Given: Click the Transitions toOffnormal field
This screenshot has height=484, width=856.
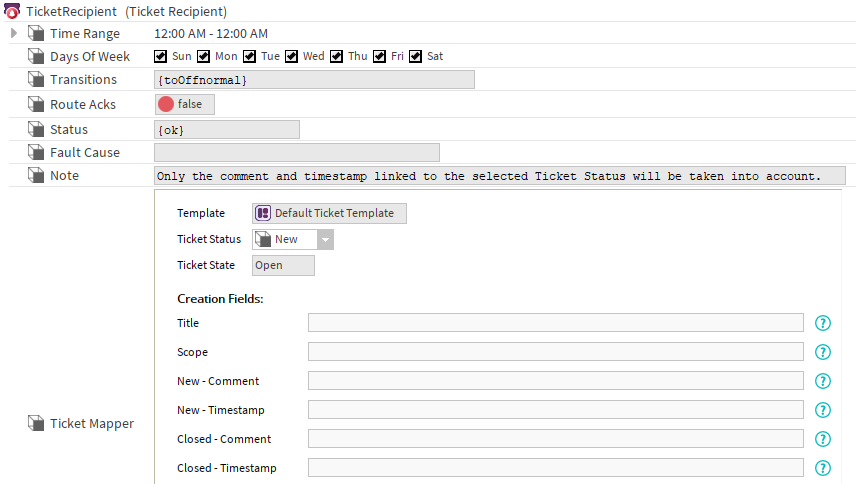Looking at the screenshot, I should [x=314, y=80].
